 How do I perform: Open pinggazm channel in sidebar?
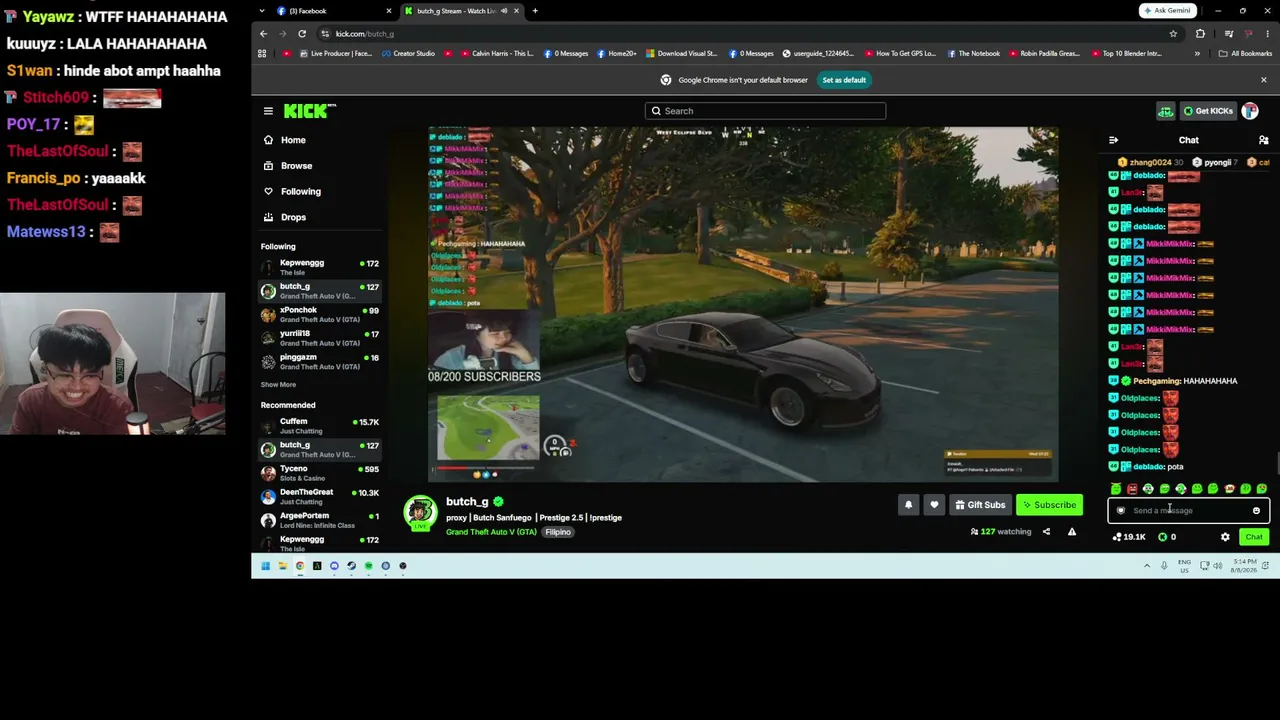pyautogui.click(x=320, y=362)
